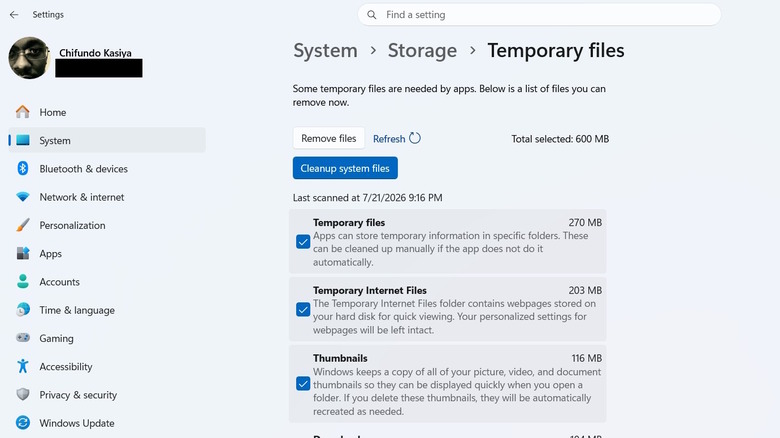Navigate to Storage breadcrumb
780x438 pixels.
pyautogui.click(x=422, y=51)
